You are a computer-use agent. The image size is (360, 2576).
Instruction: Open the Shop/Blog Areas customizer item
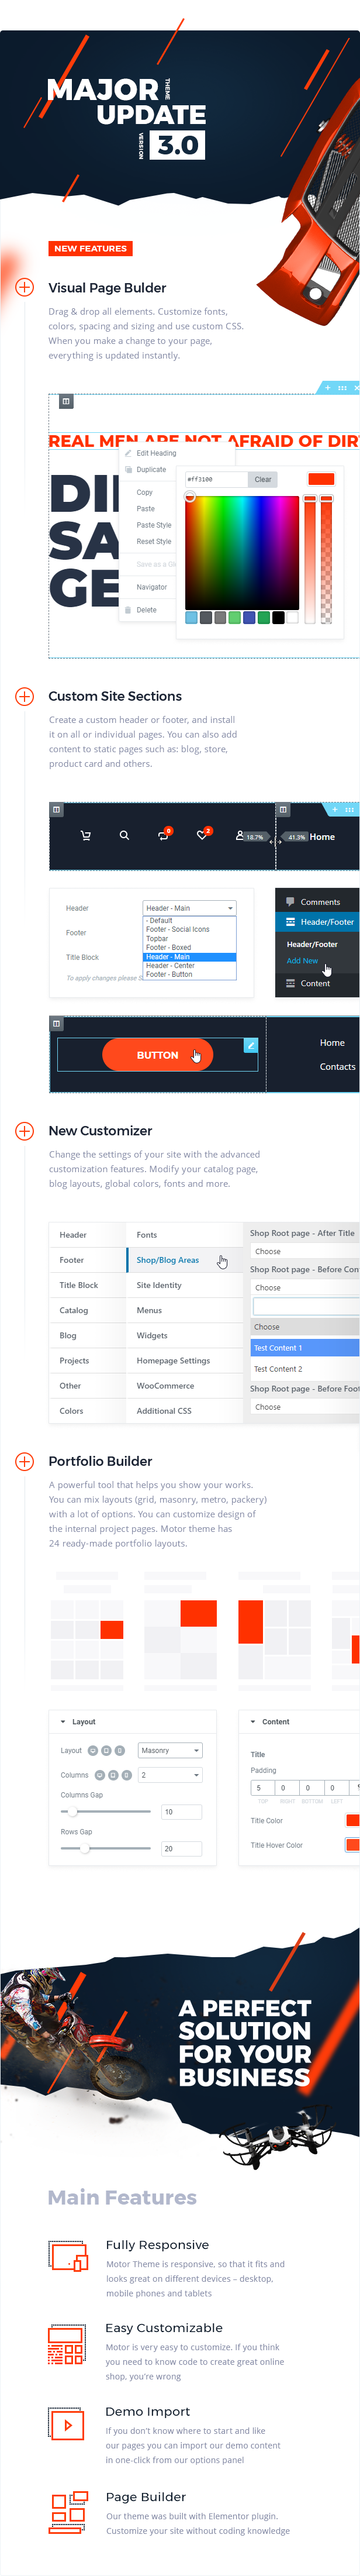(x=168, y=1260)
